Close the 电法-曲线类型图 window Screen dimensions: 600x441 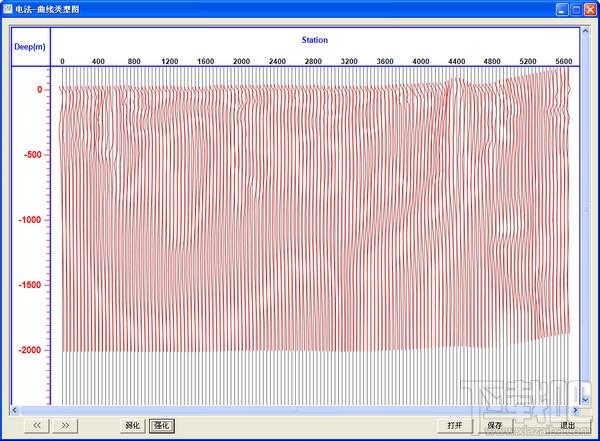[x=590, y=9]
